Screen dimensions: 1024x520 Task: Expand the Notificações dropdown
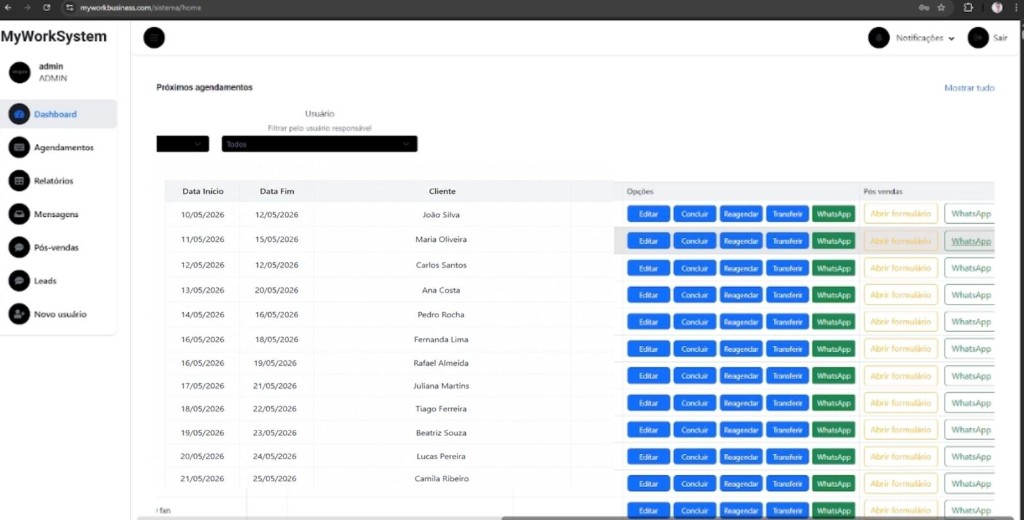coord(925,39)
